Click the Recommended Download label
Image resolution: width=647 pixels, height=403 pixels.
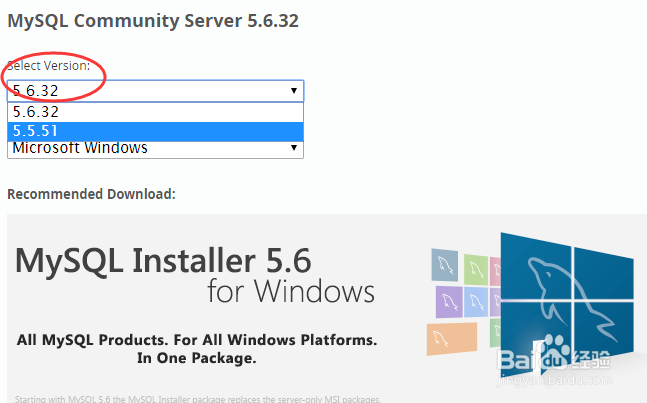point(91,194)
